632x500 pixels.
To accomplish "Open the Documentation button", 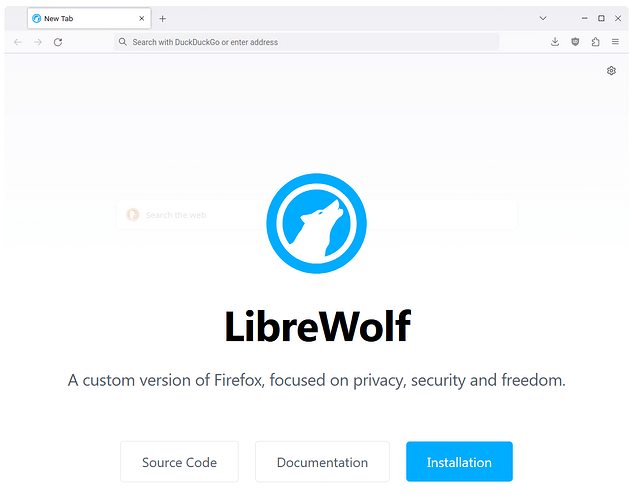I will tap(322, 462).
